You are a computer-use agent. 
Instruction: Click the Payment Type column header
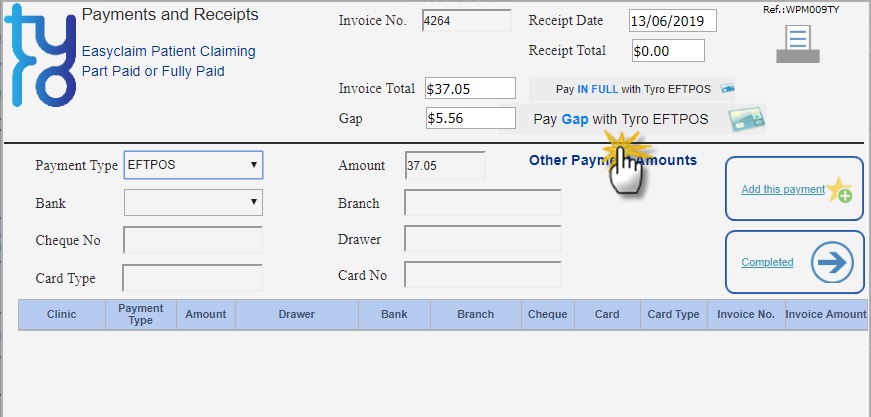point(141,314)
